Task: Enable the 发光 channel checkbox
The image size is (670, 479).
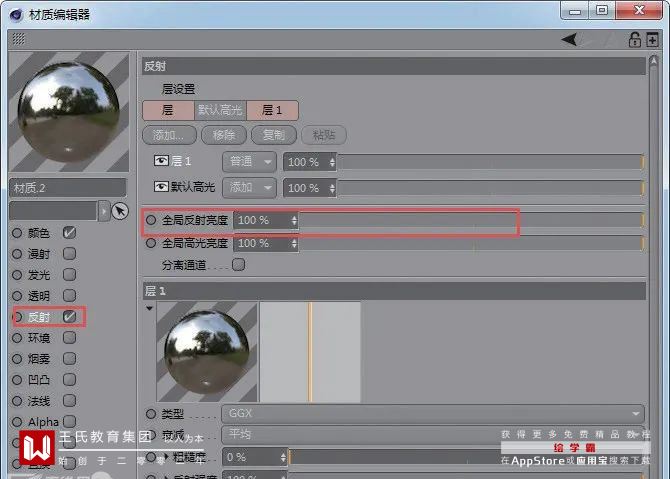Action: [x=69, y=274]
